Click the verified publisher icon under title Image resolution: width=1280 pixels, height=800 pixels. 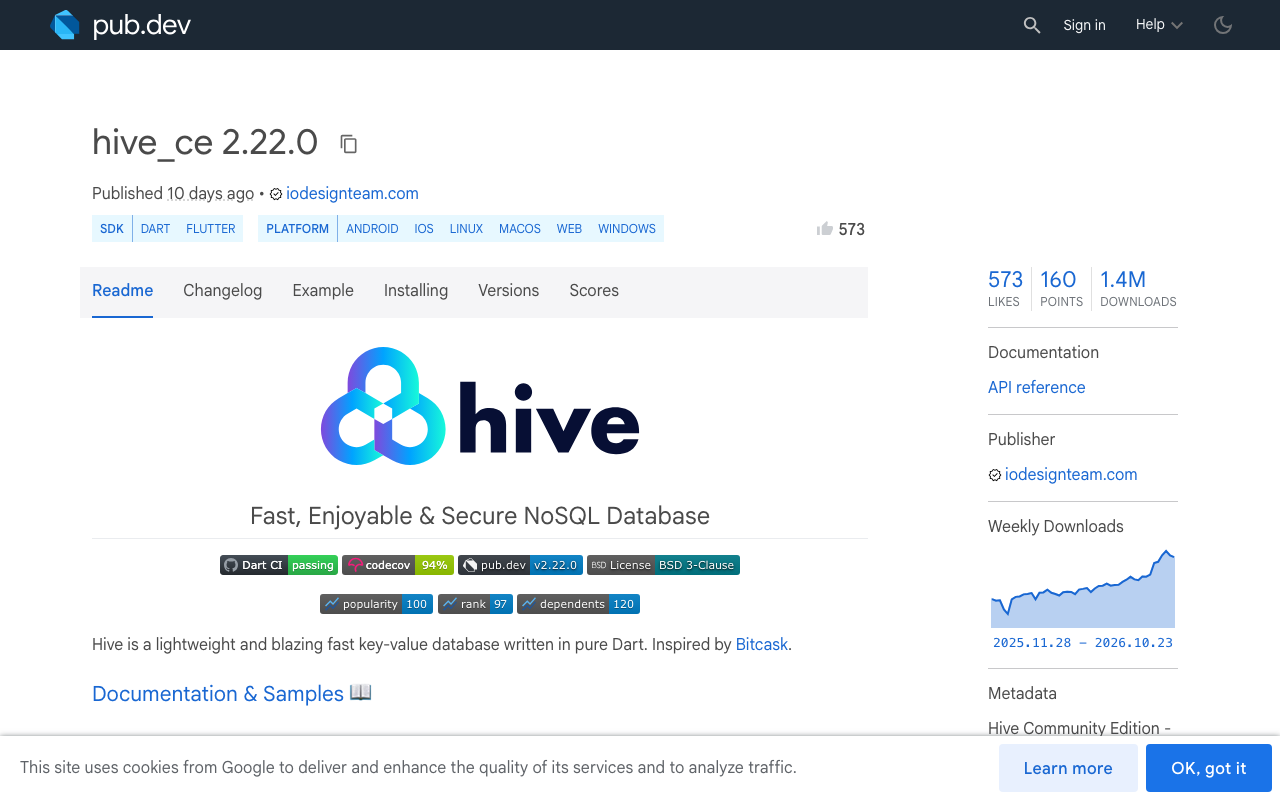pos(276,194)
